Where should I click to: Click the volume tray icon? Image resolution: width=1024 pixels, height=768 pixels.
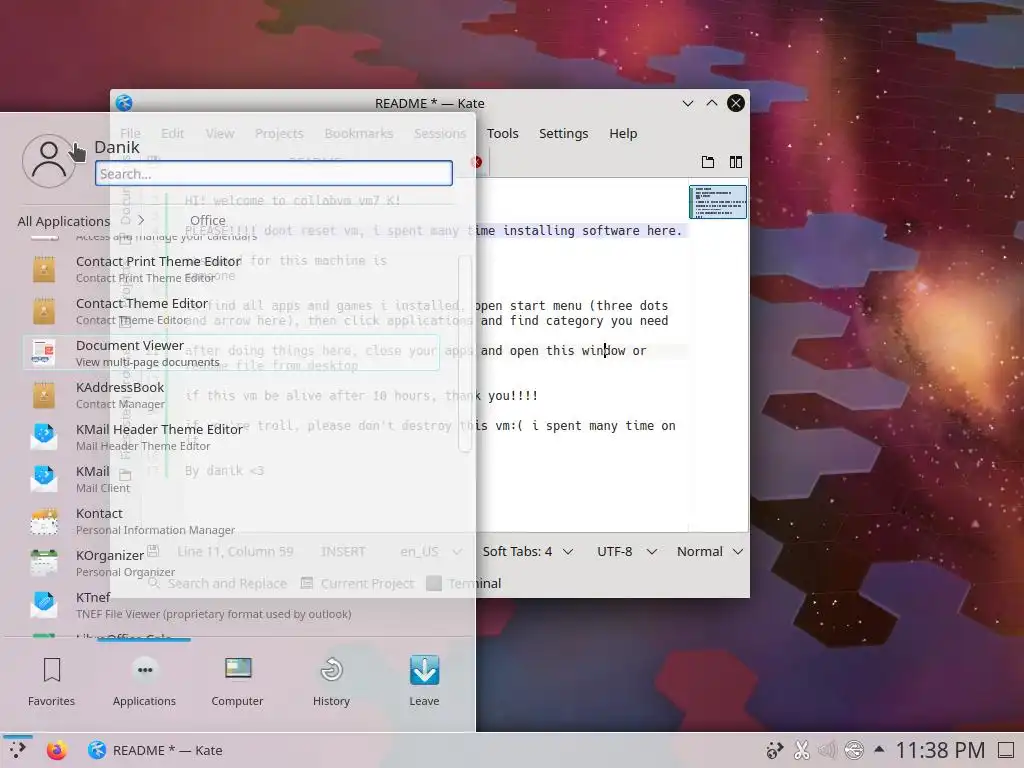click(827, 750)
